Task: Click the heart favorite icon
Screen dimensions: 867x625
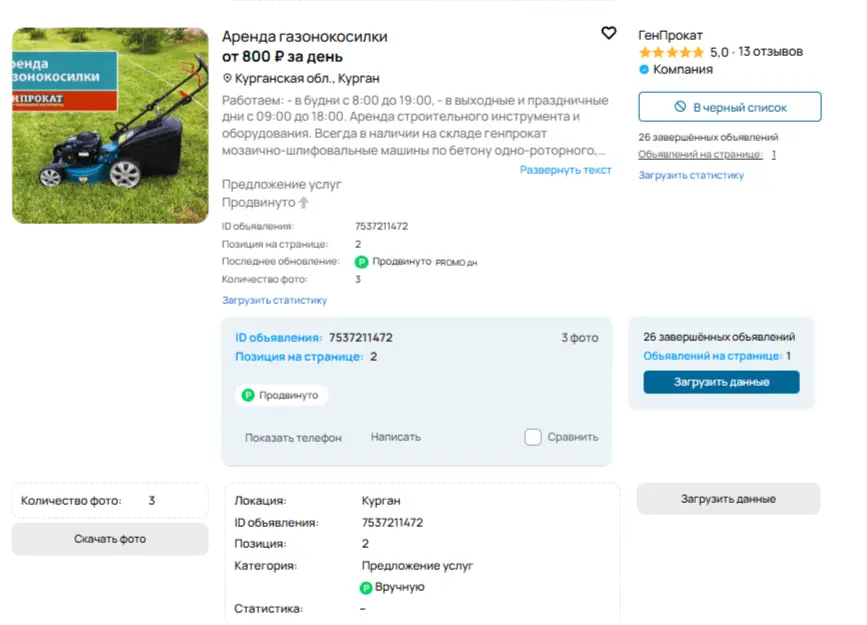Action: point(608,34)
